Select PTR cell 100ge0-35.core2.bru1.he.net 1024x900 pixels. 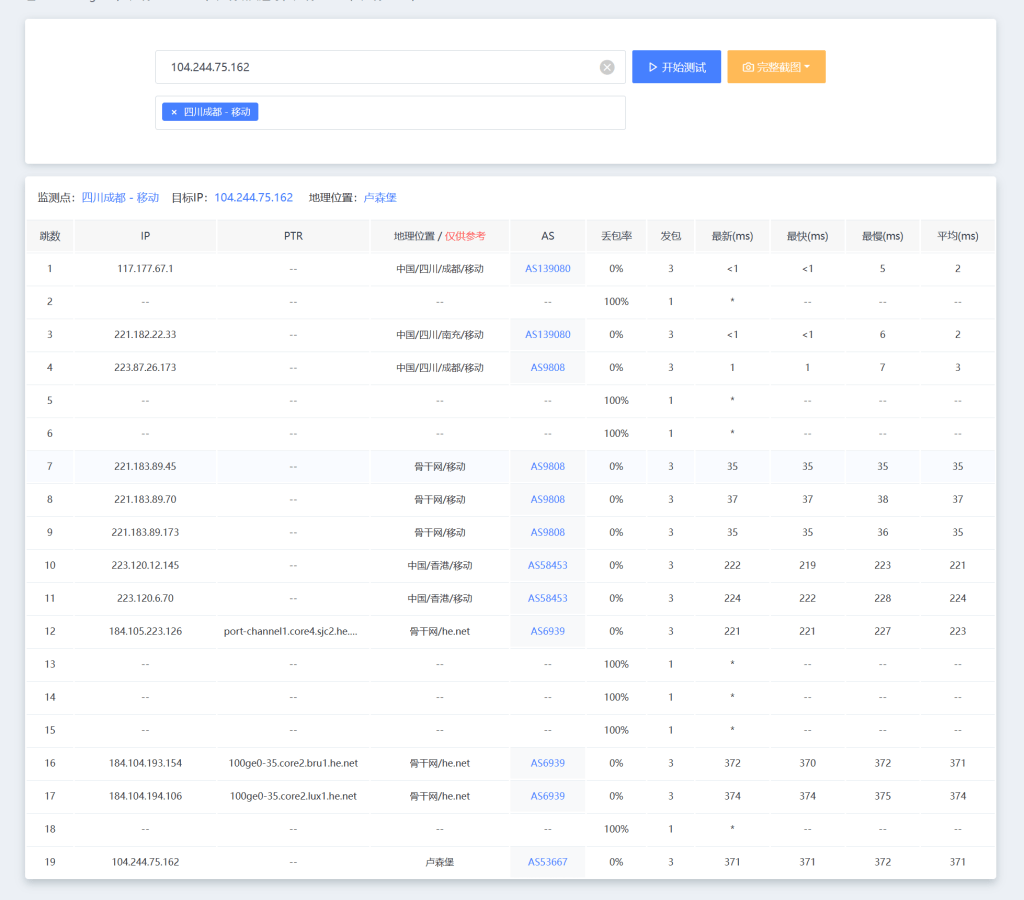(x=293, y=763)
